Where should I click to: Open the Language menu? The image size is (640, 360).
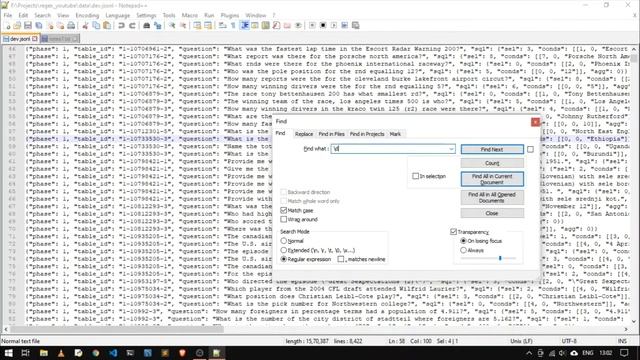118,16
